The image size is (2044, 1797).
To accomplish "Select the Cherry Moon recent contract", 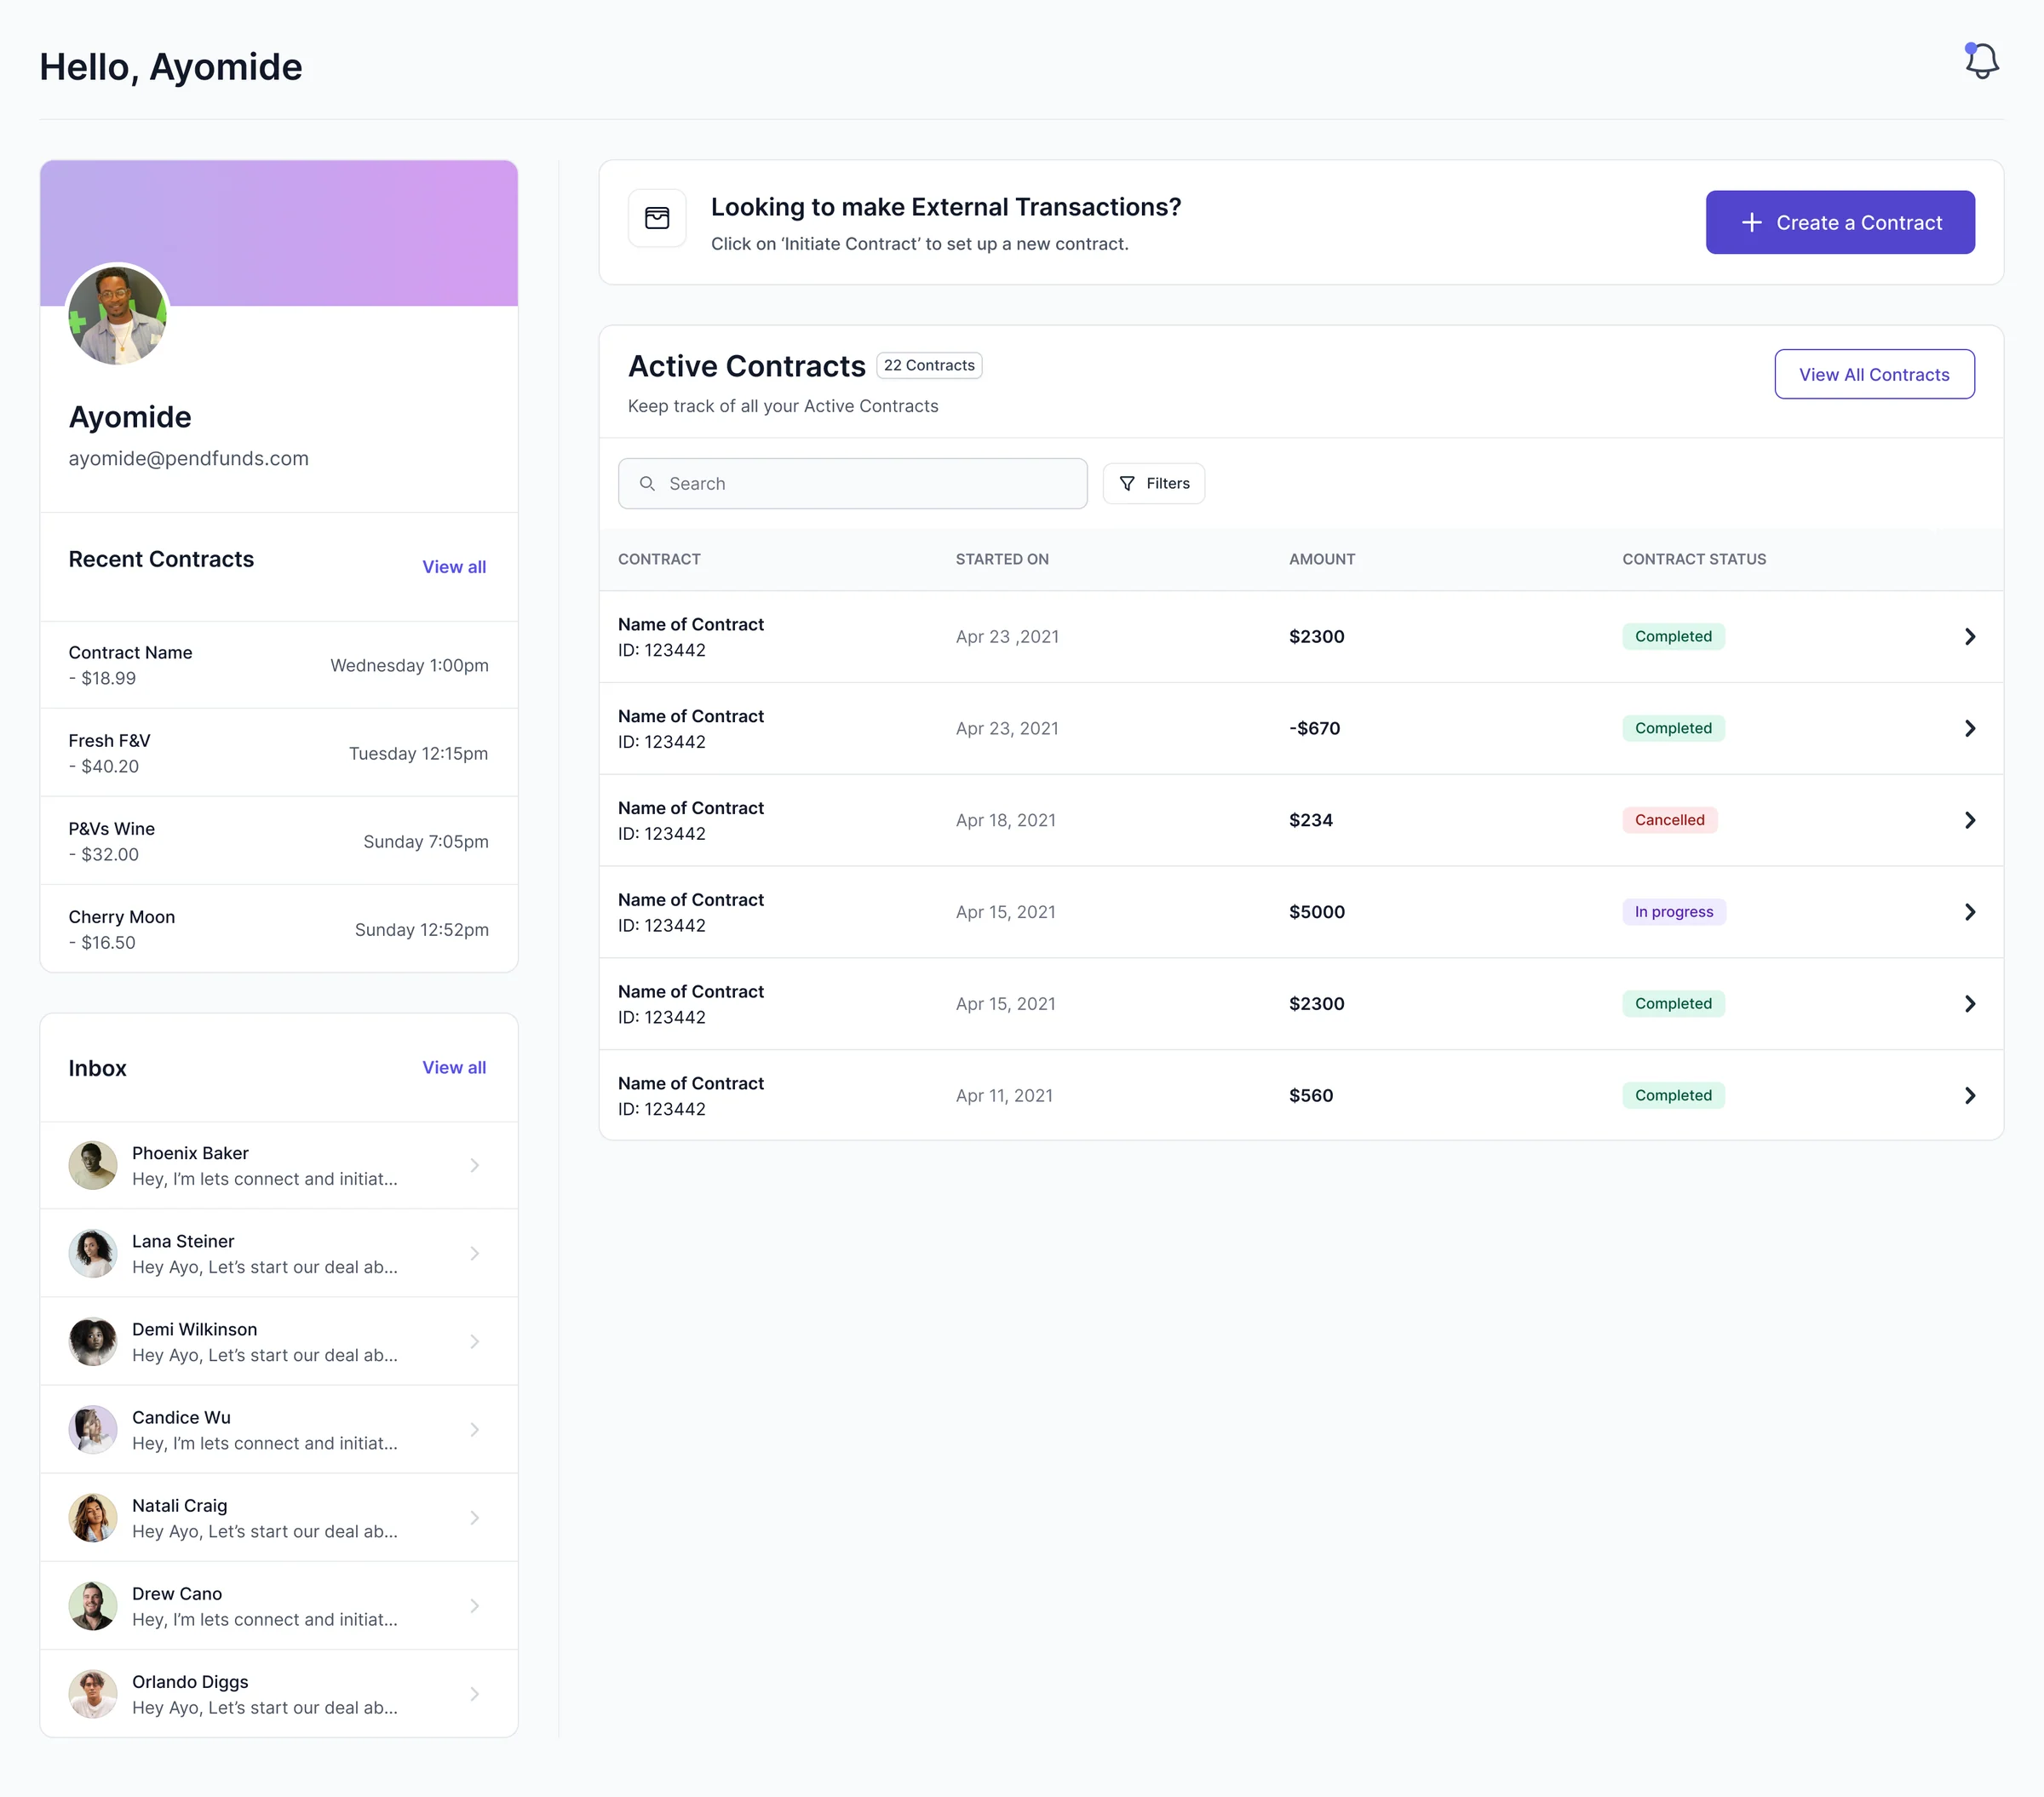I will tap(279, 929).
